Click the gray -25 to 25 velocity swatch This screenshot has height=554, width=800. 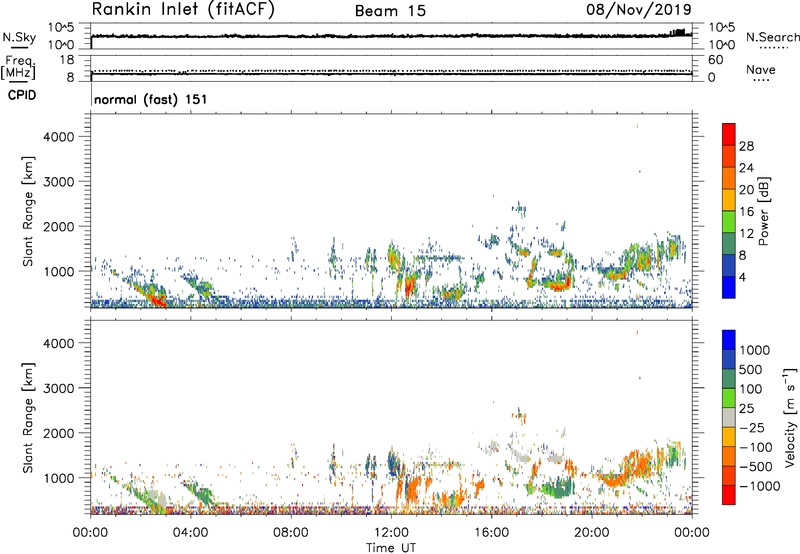729,417
